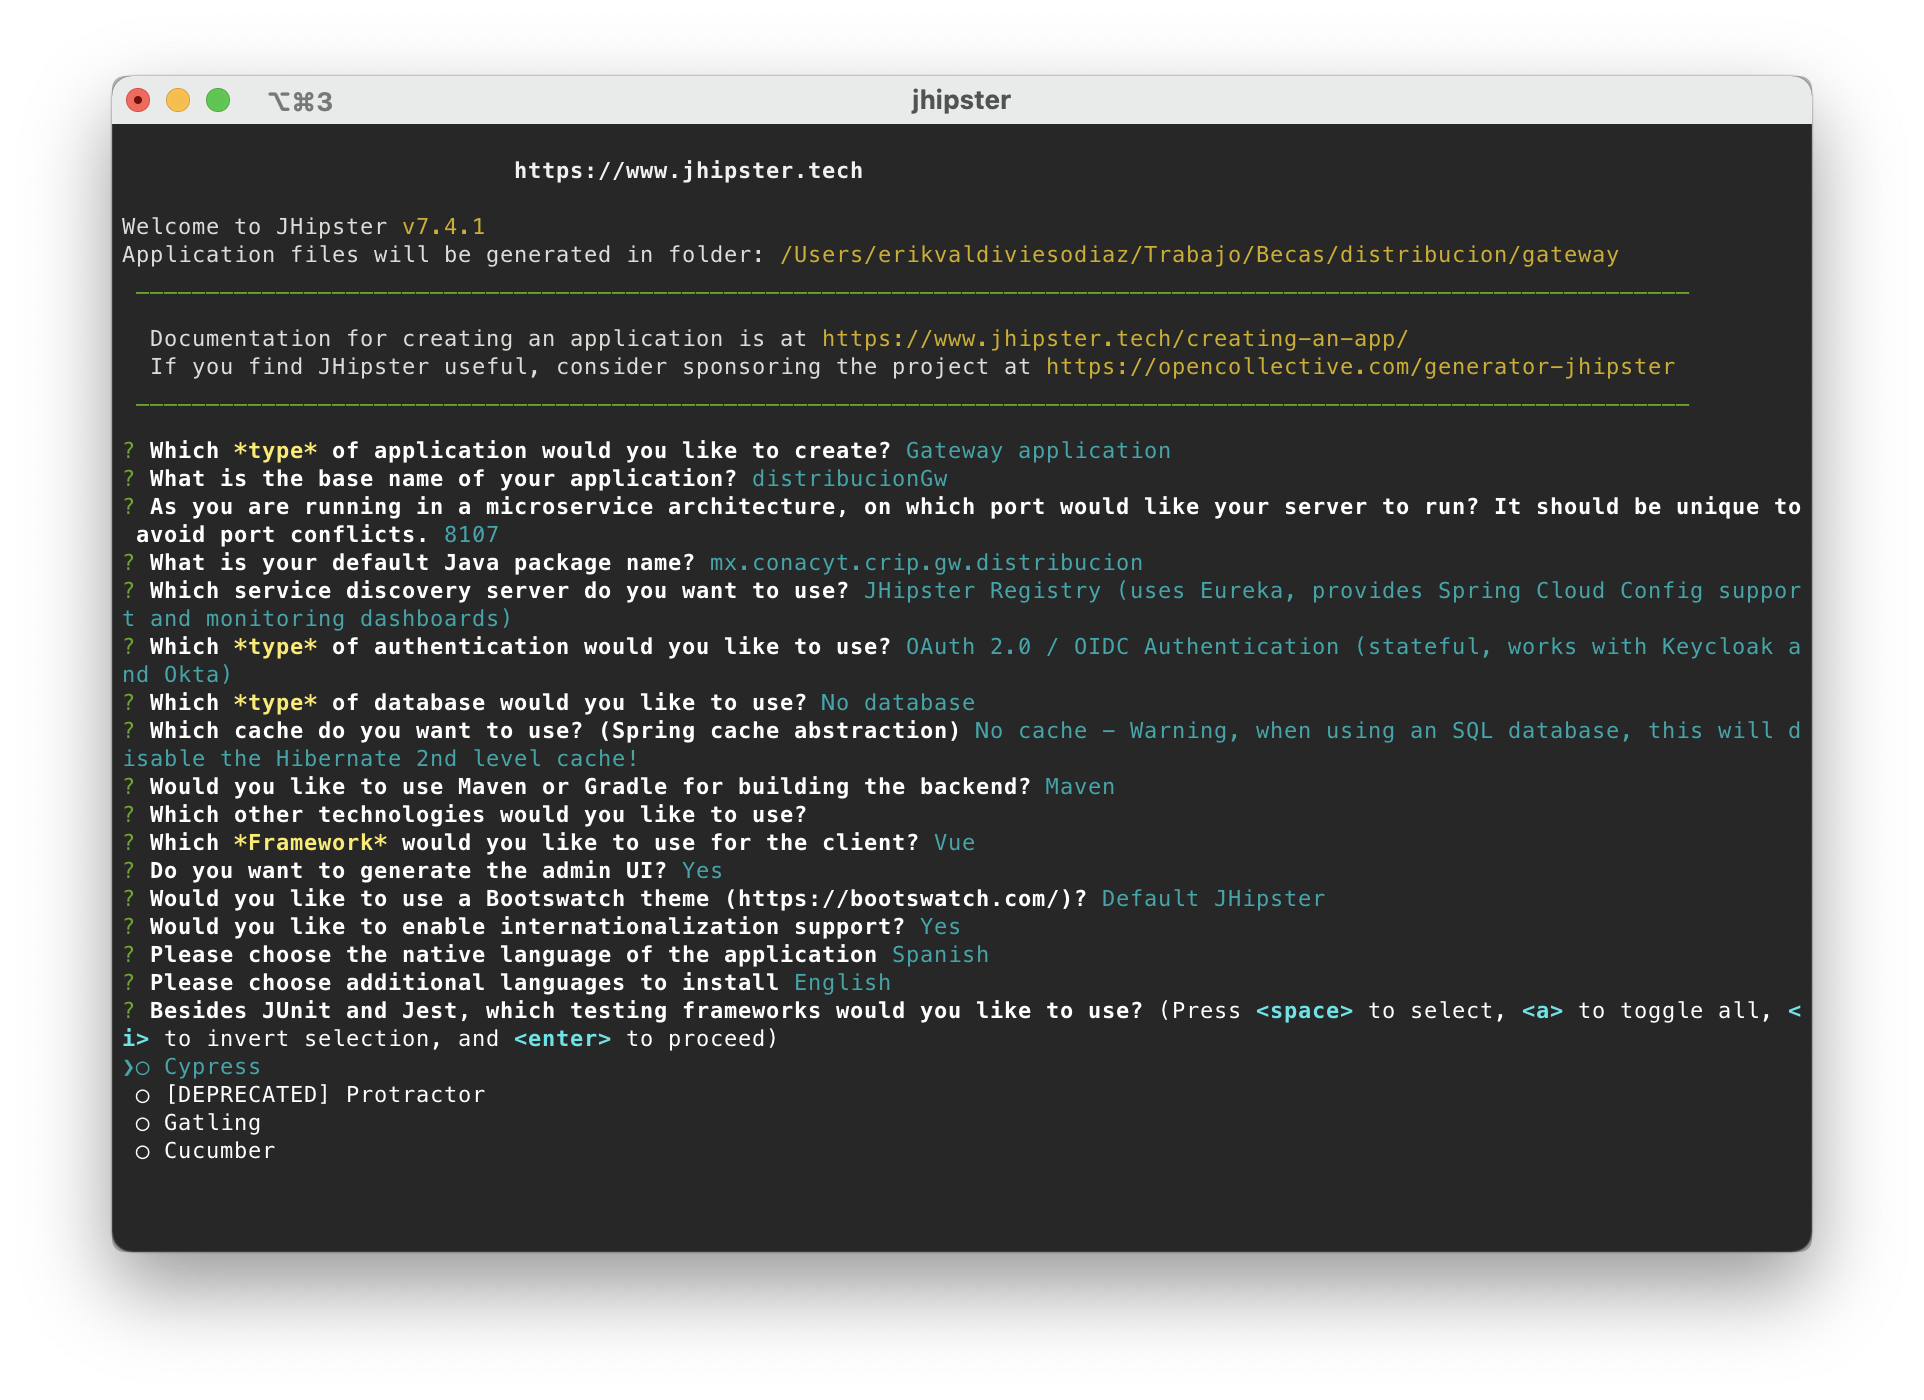The height and width of the screenshot is (1400, 1924).
Task: Click the port value 8107
Action: 471,535
